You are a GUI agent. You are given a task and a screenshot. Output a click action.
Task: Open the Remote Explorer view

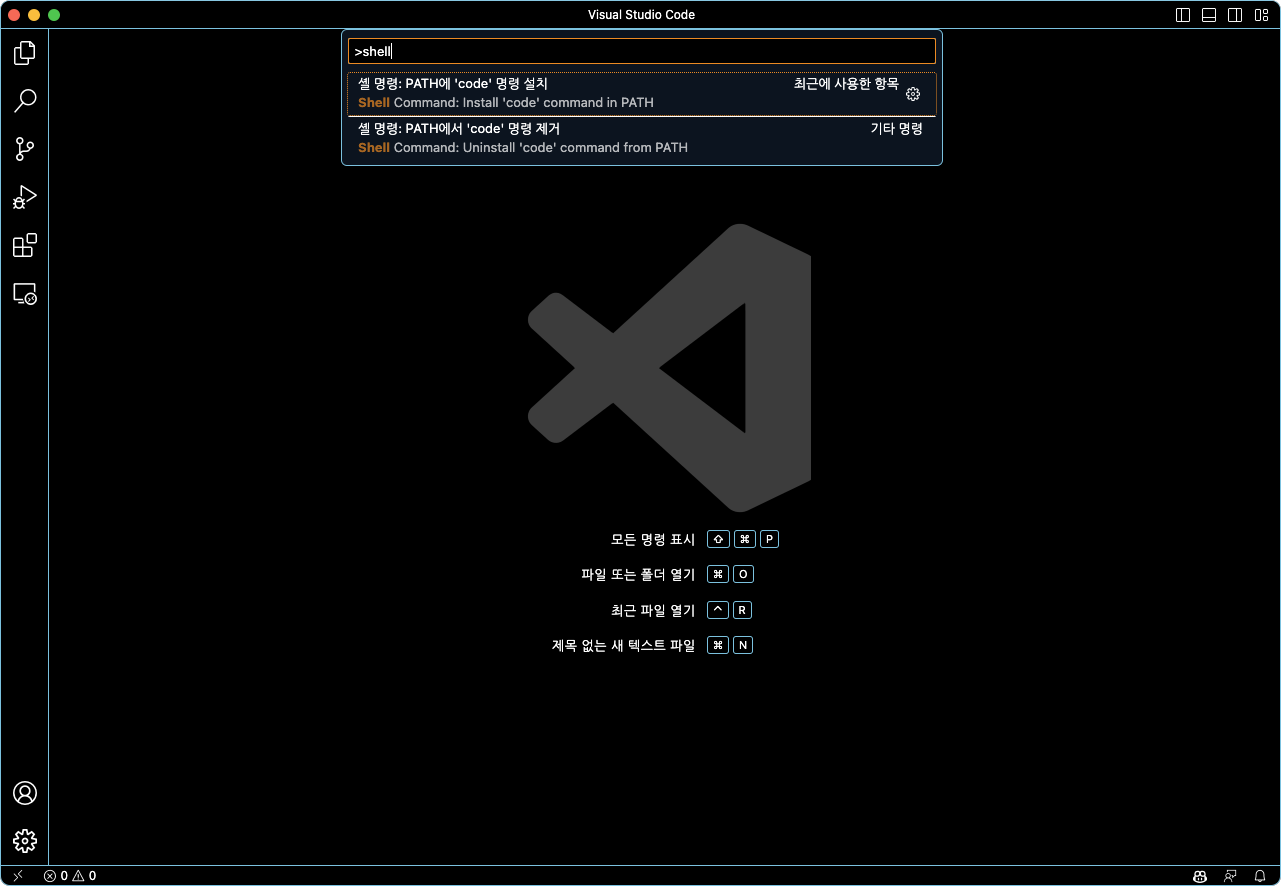click(x=25, y=294)
